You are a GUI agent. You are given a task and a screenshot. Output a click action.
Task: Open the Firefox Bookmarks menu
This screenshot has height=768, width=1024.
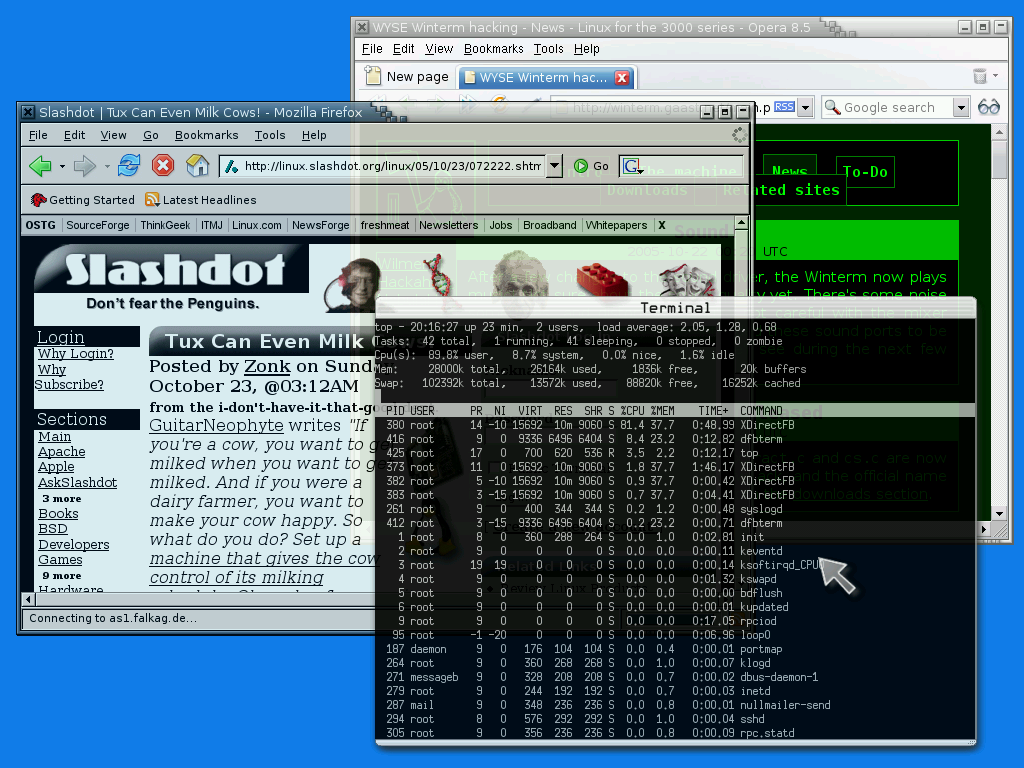pos(206,135)
